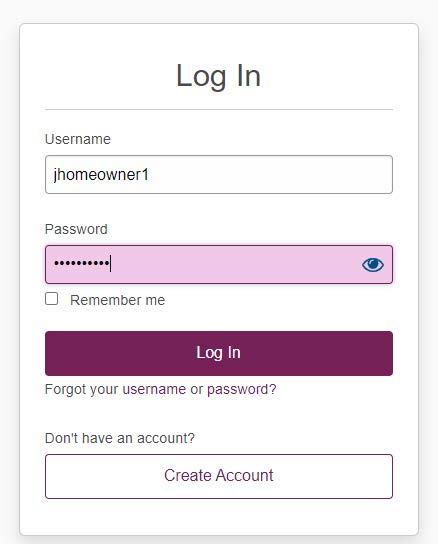The image size is (438, 544).
Task: Click the Remember me label text
Action: pos(117,300)
